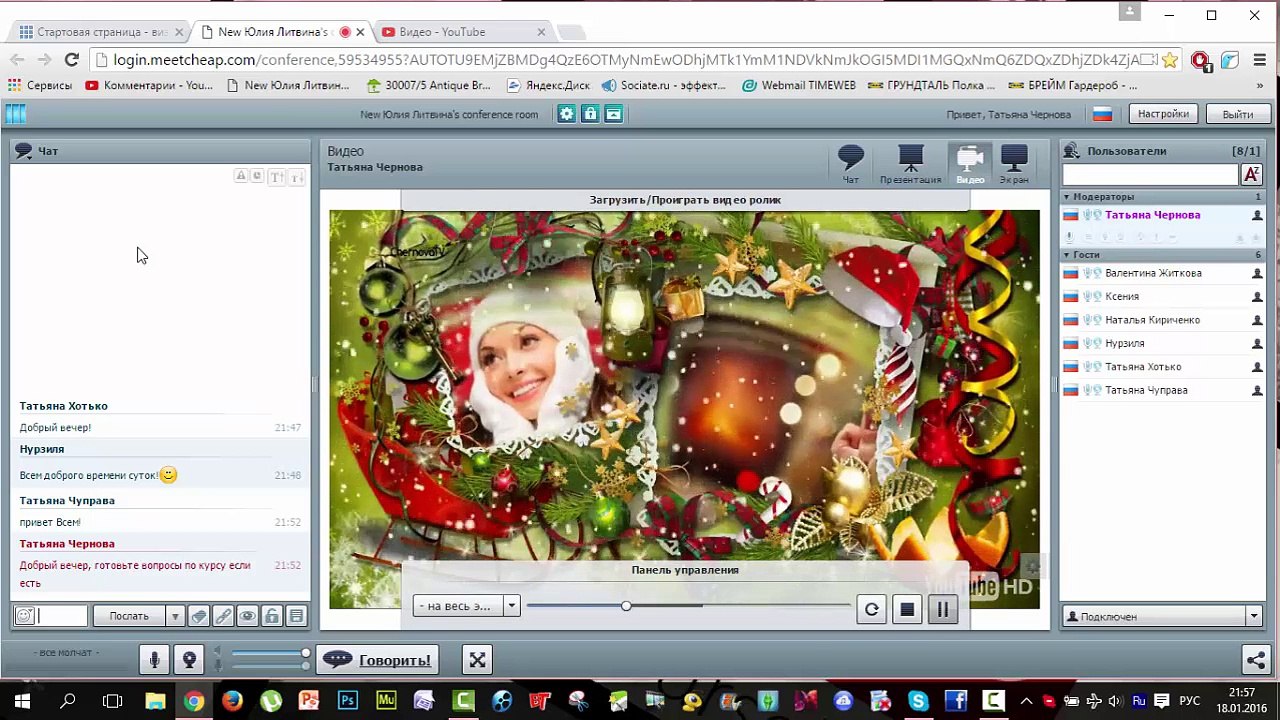The height and width of the screenshot is (720, 1280).
Task: Open the Webmail TIMEWEB bookmark
Action: tap(799, 86)
